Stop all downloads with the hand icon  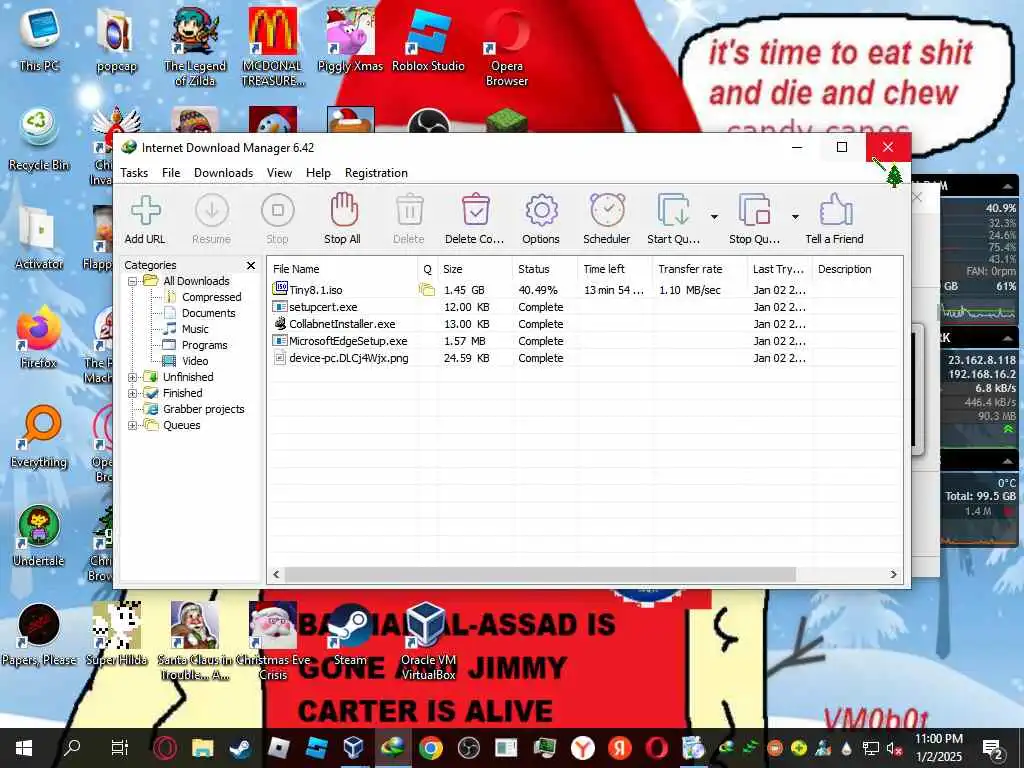pos(343,210)
